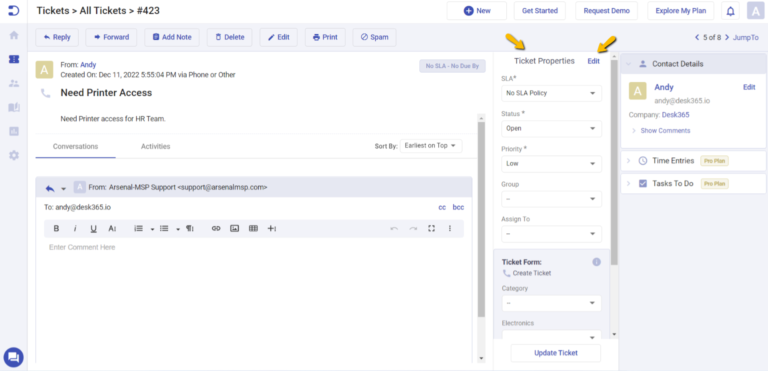Undo last edit in editor
The width and height of the screenshot is (768, 371).
click(394, 228)
